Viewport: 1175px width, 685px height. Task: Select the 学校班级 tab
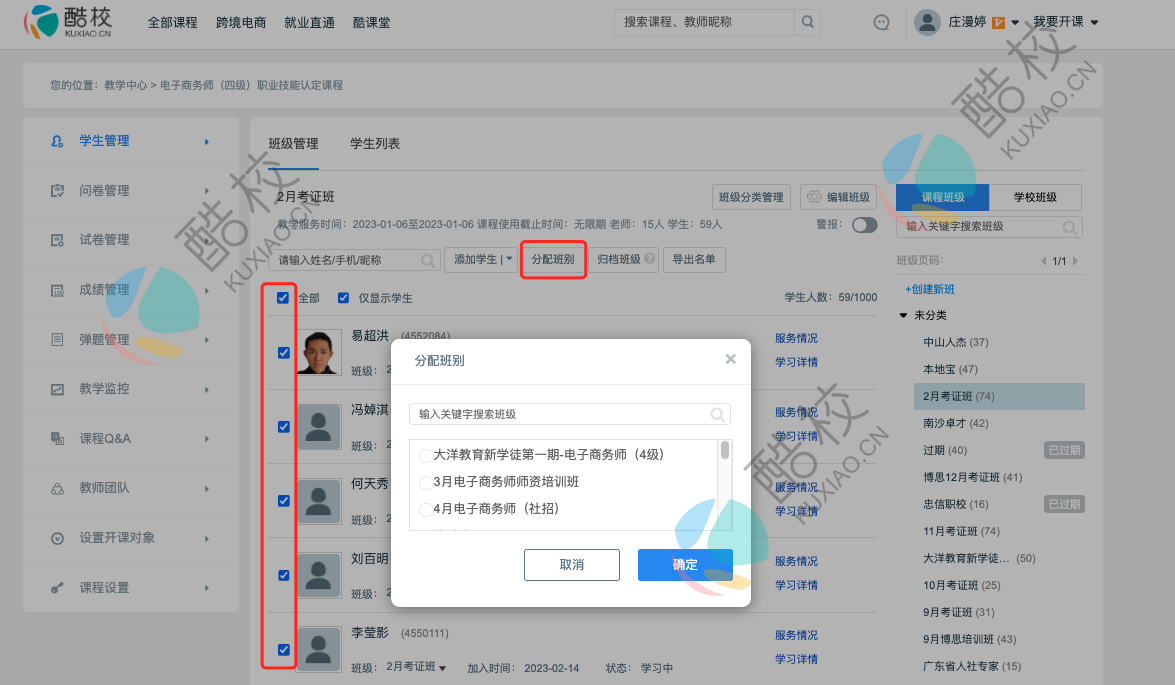click(x=1035, y=197)
